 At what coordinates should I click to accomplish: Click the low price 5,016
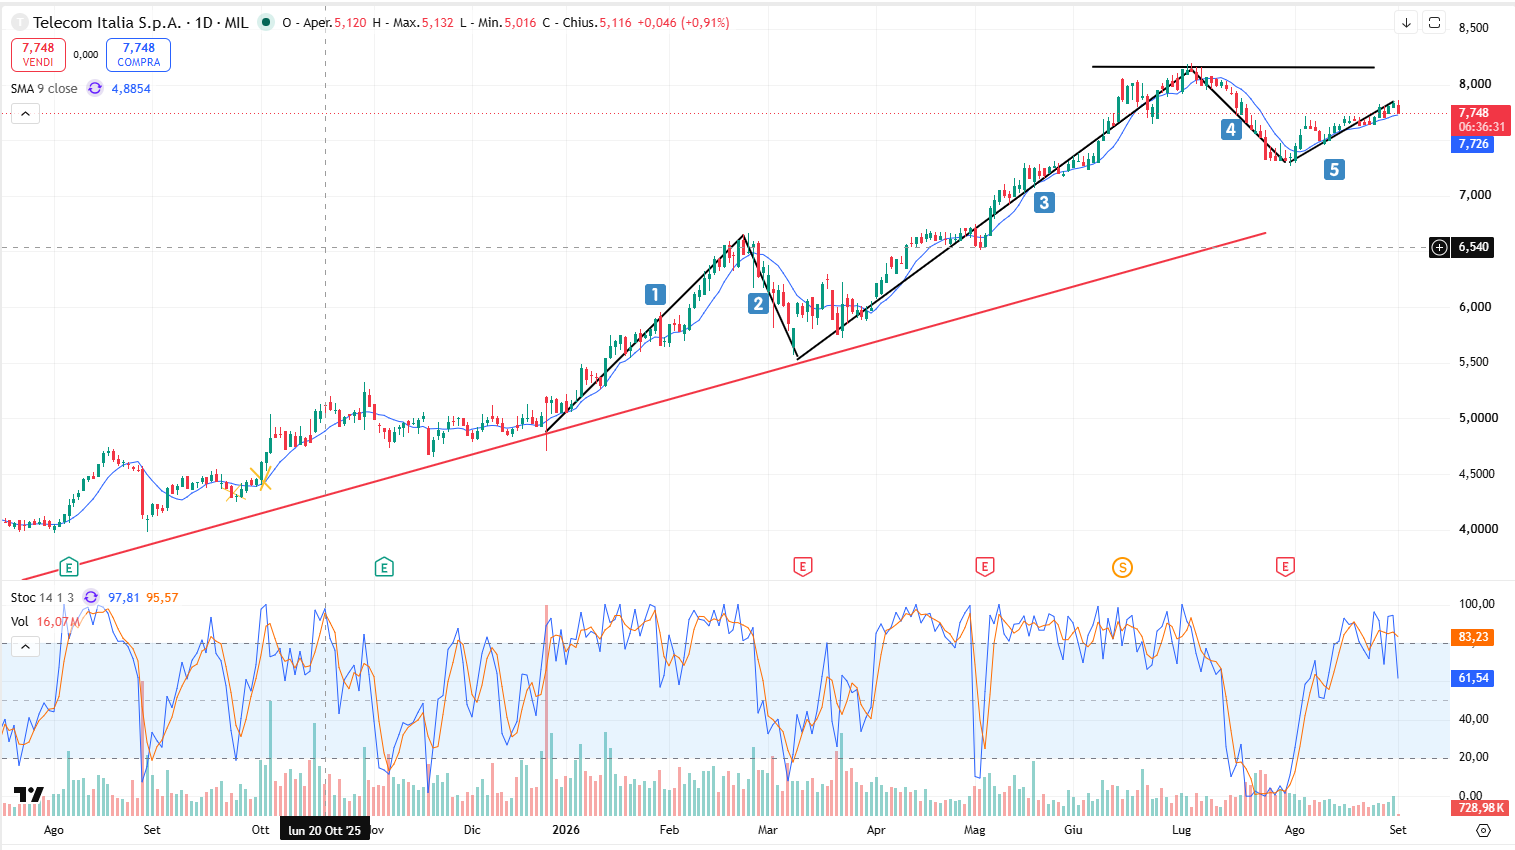tap(520, 22)
